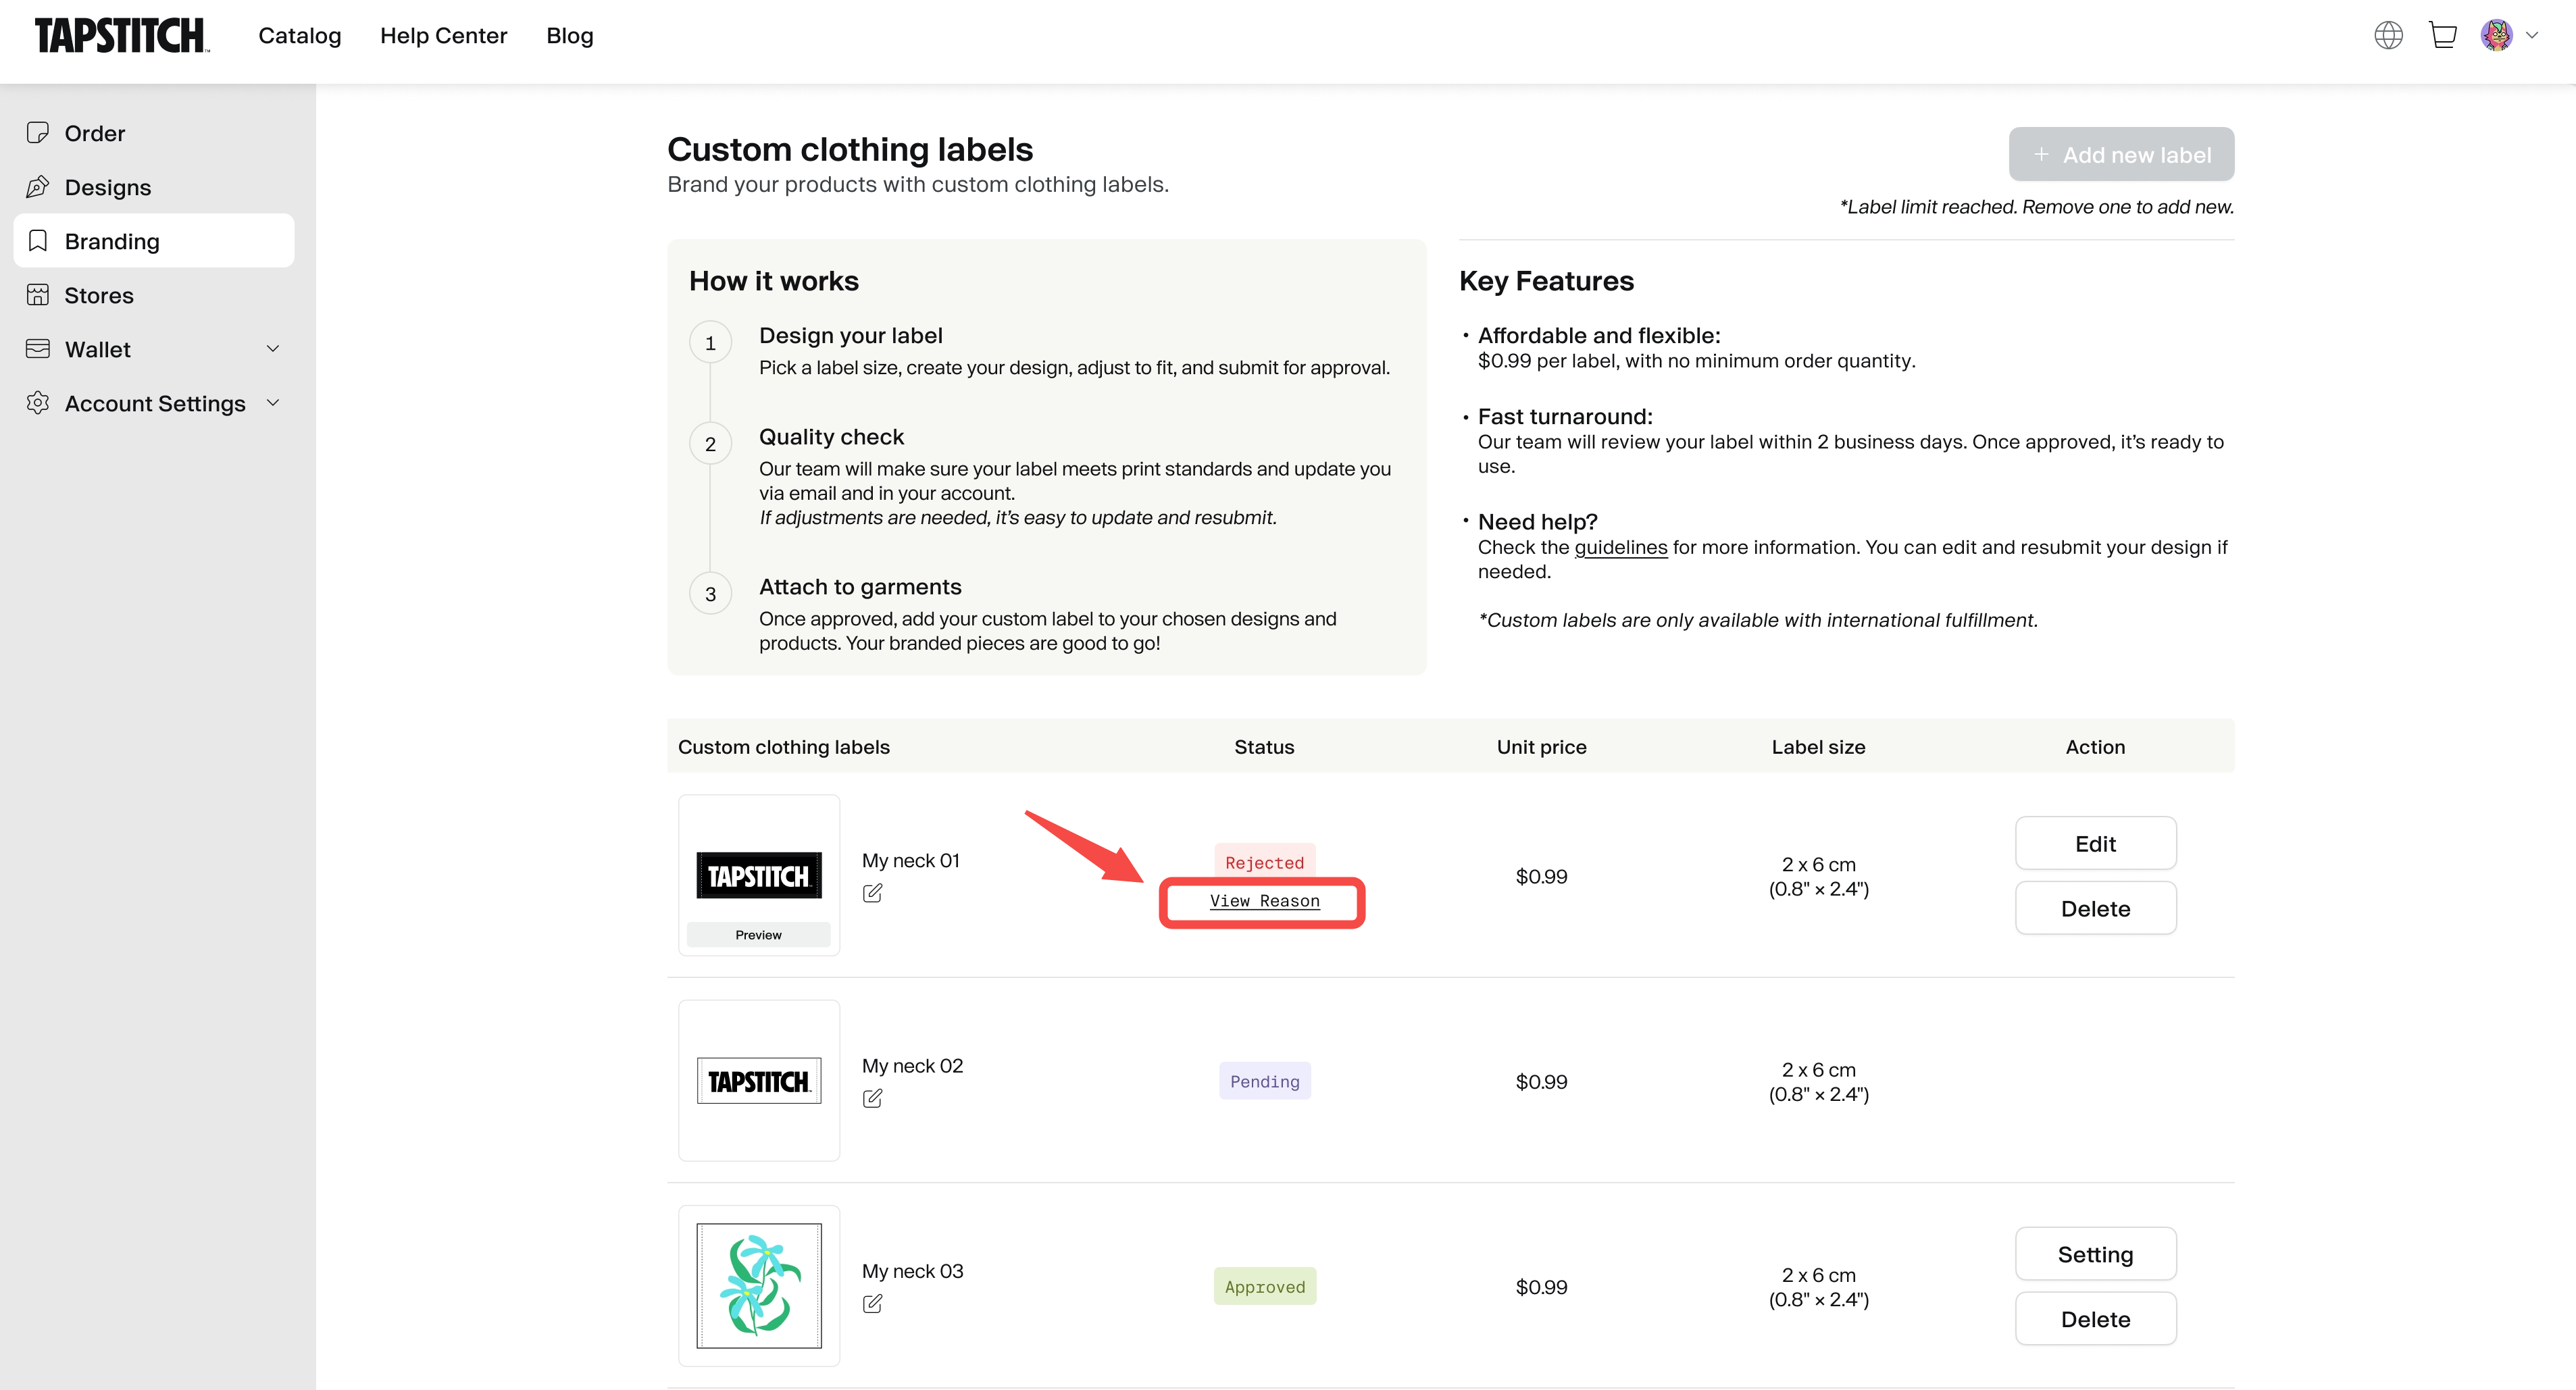Go to the Help Center menu item

(x=443, y=36)
